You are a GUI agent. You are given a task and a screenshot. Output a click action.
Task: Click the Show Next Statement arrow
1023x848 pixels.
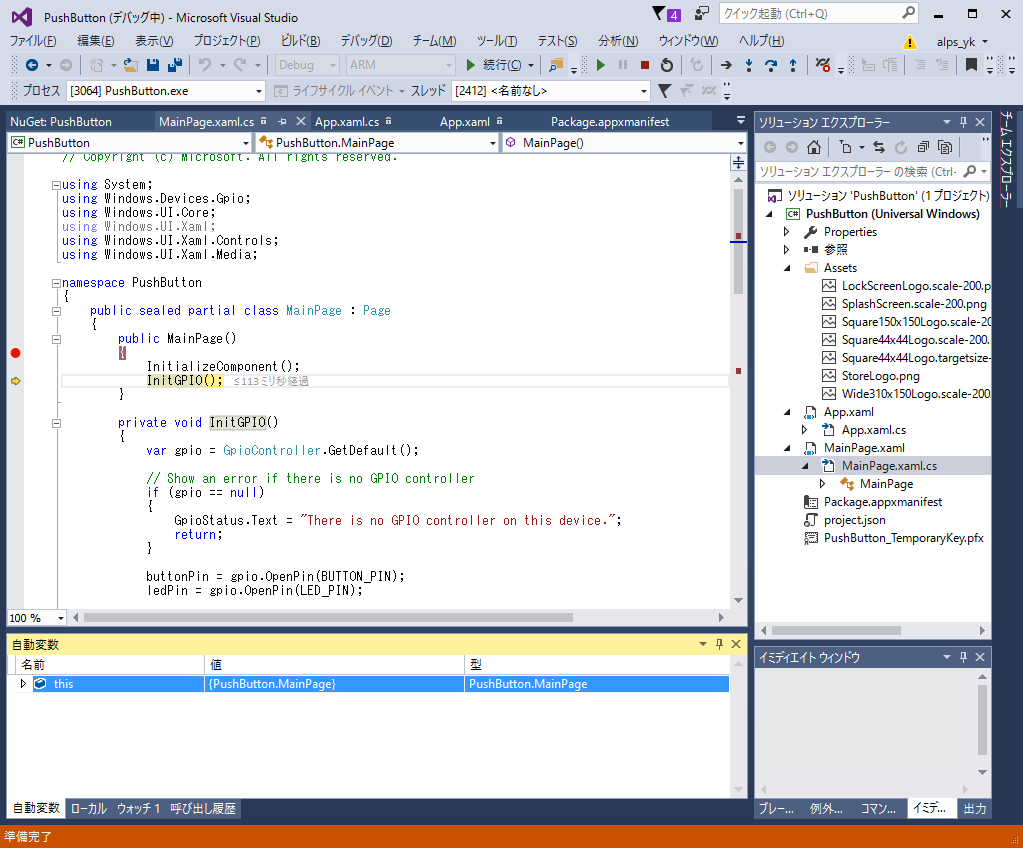tap(725, 65)
